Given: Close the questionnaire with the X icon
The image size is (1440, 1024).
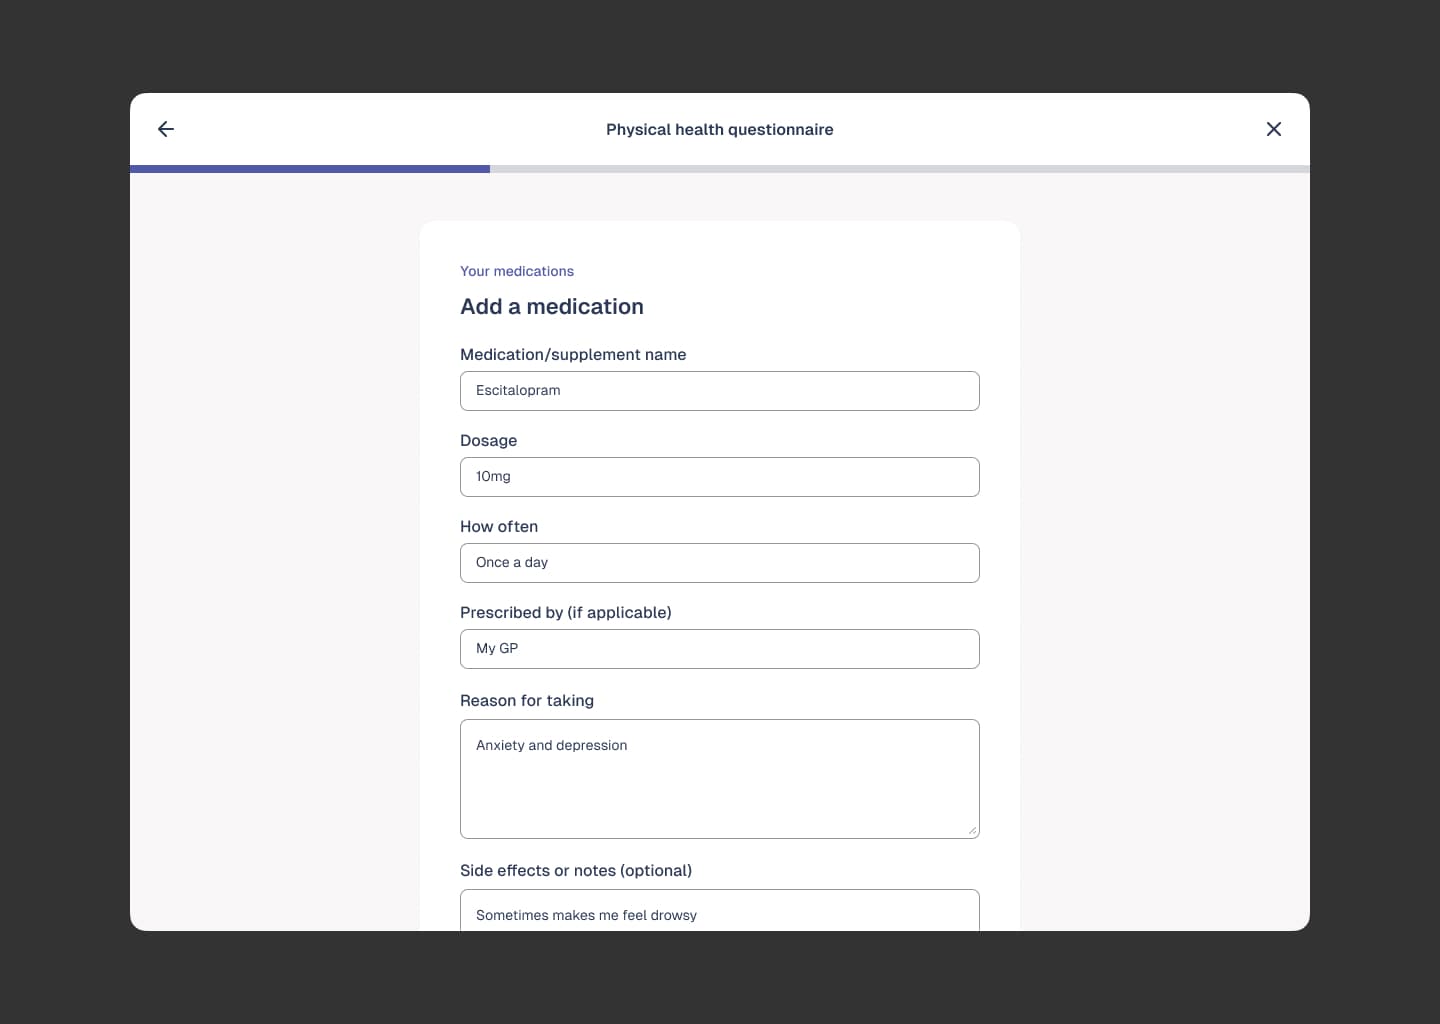Looking at the screenshot, I should (x=1273, y=129).
